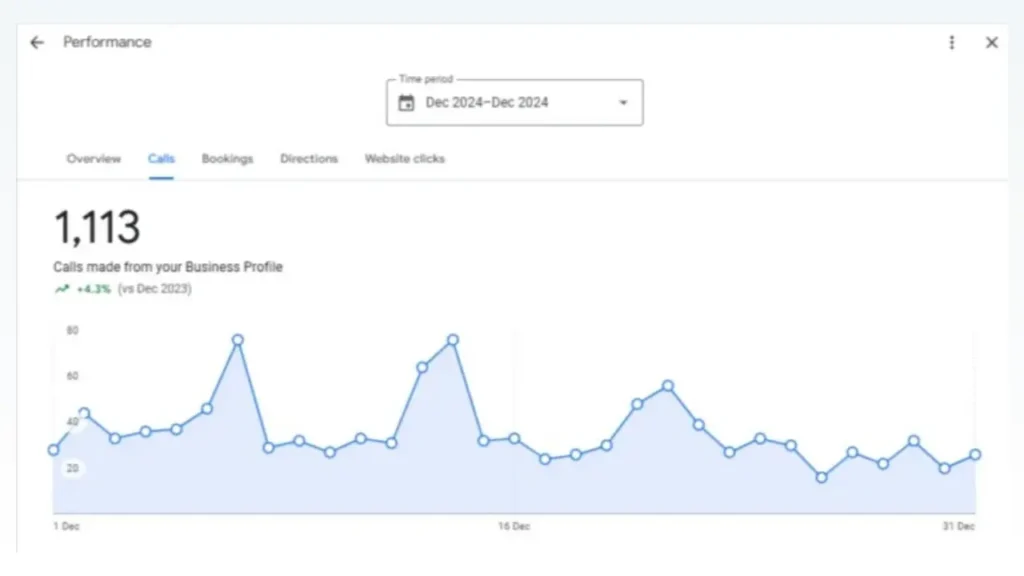This screenshot has height=576, width=1024.
Task: Open the three-dot more options menu
Action: [x=952, y=42]
